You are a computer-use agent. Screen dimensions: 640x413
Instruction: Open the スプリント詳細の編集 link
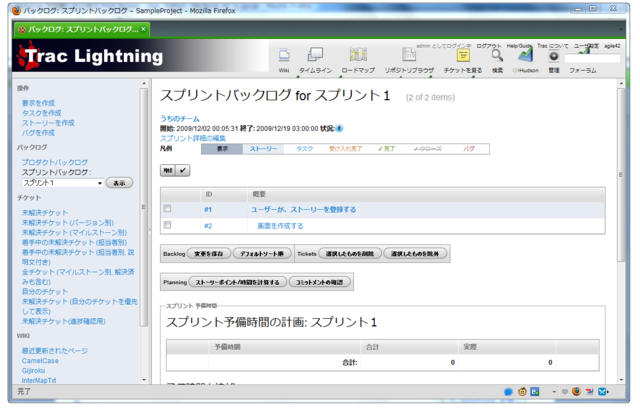coord(193,138)
